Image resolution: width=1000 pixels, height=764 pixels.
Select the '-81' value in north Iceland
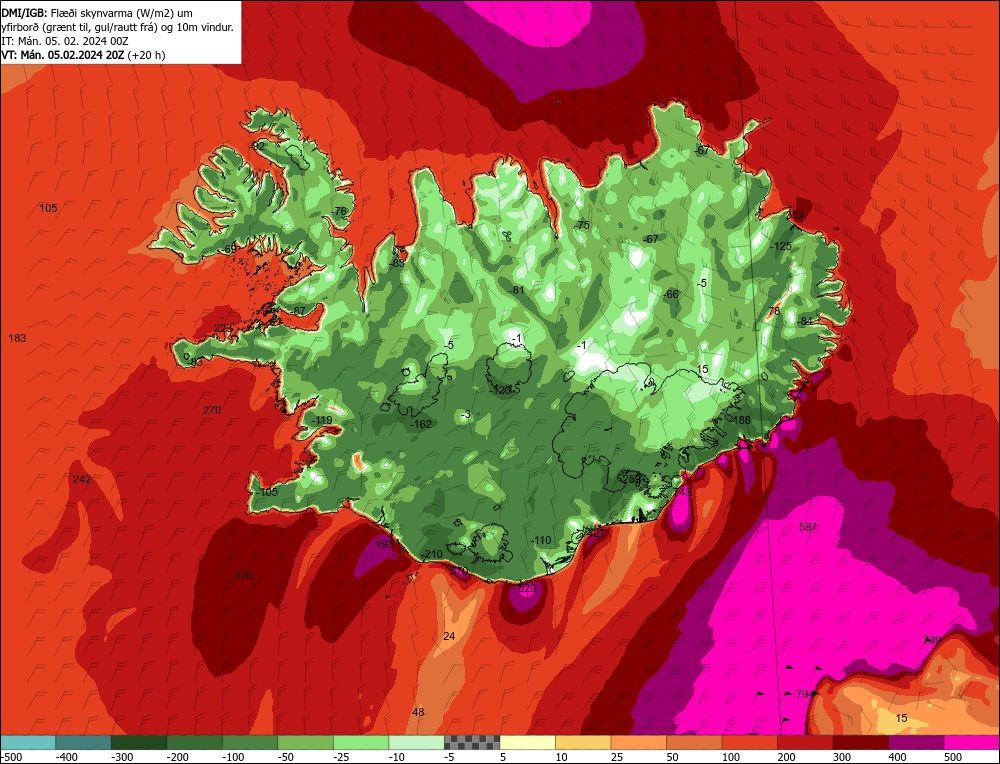pos(517,290)
